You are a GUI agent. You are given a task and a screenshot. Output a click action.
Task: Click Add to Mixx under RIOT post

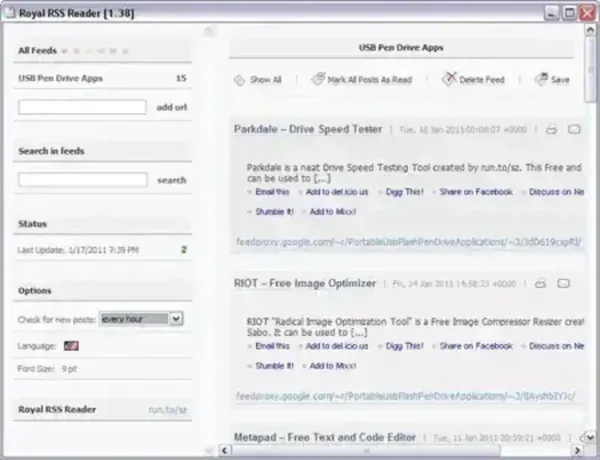point(333,366)
